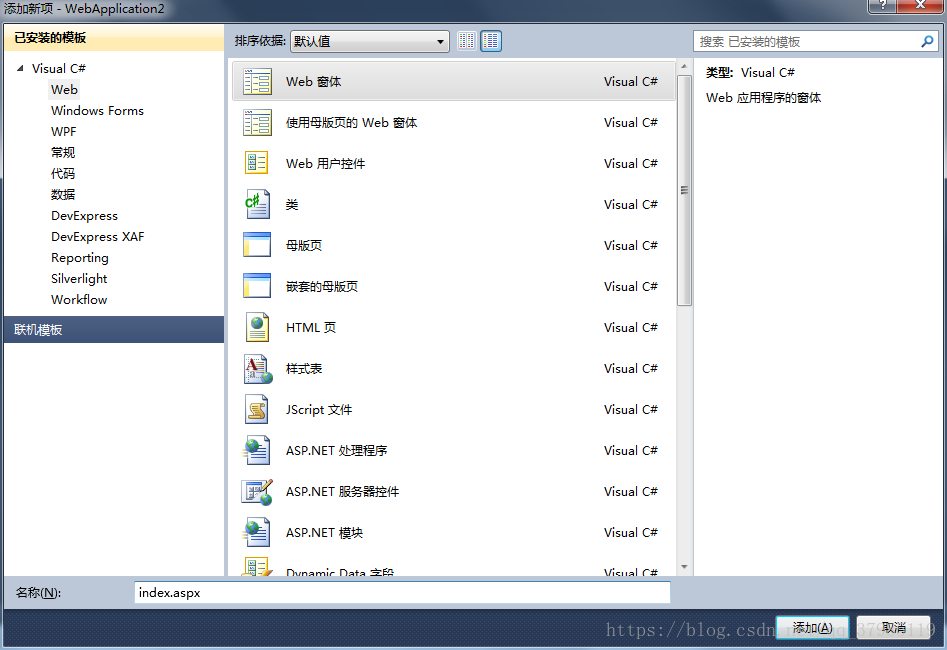Viewport: 947px width, 650px height.
Task: Select the 嵌套的母版页 template name
Action: [x=322, y=286]
